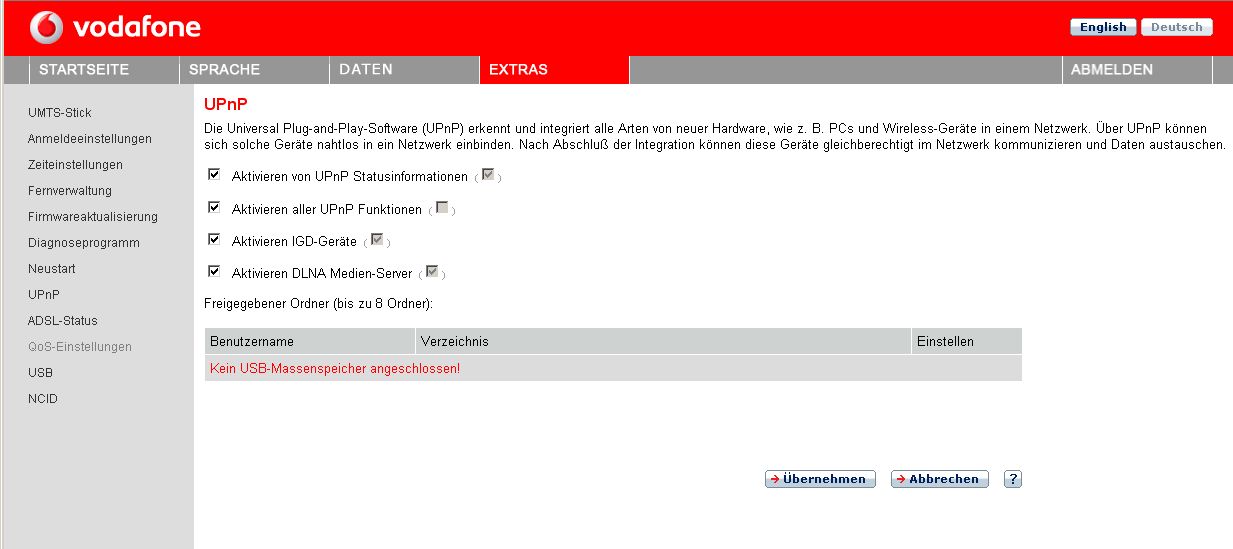Open Firmwareaktualisierung in sidebar
Image resolution: width=1233 pixels, height=549 pixels.
(93, 217)
